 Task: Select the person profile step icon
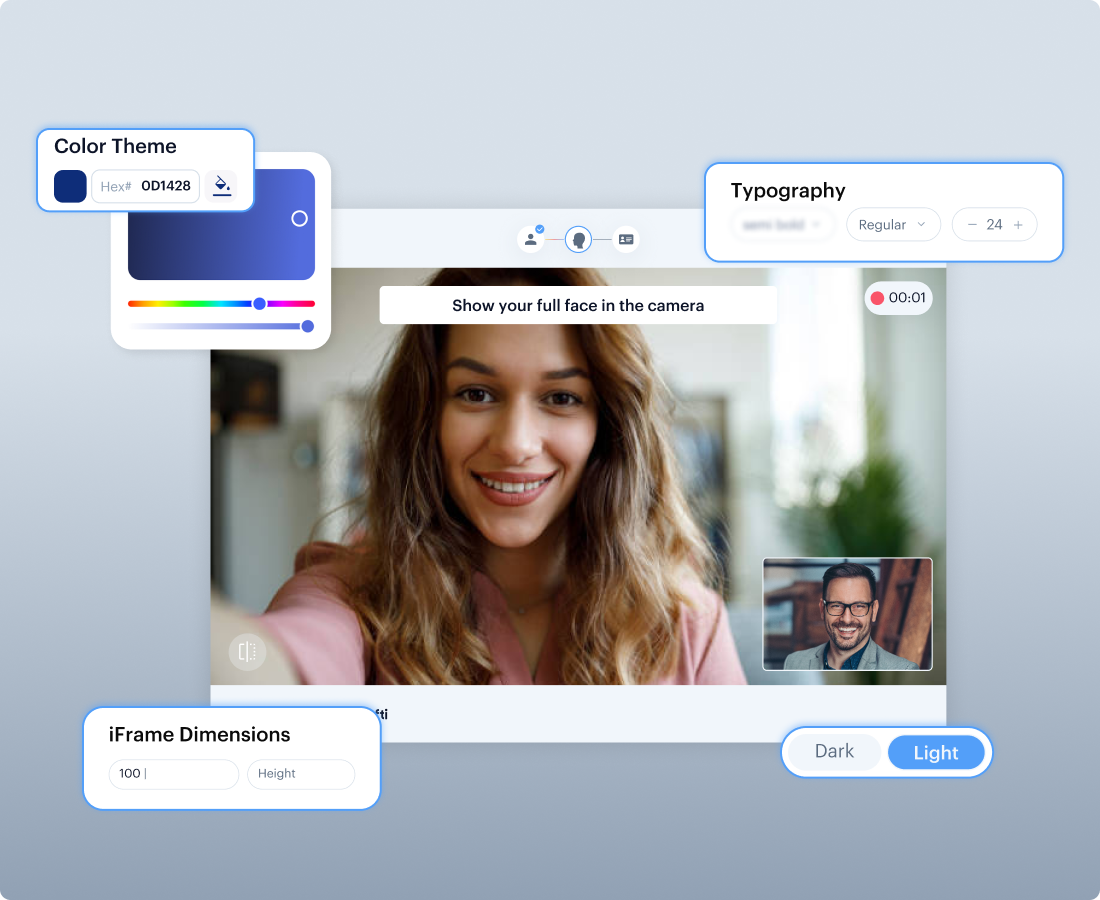tap(530, 240)
